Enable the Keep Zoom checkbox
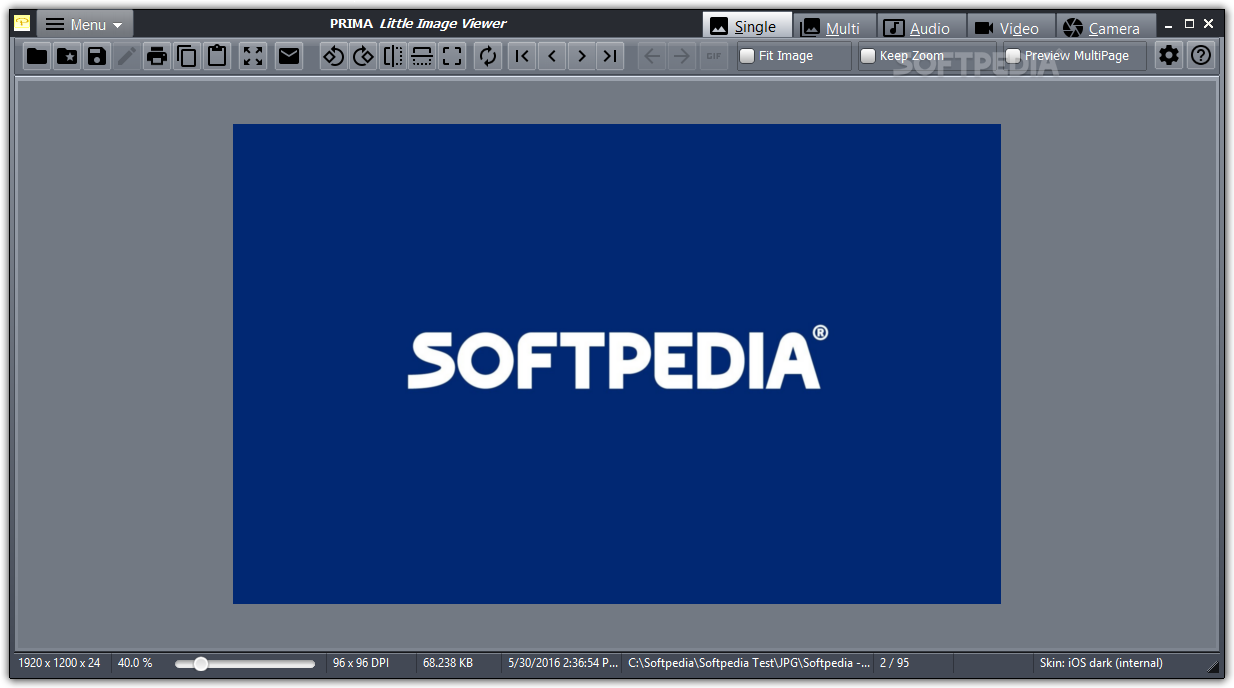This screenshot has height=688, width=1234. [868, 56]
